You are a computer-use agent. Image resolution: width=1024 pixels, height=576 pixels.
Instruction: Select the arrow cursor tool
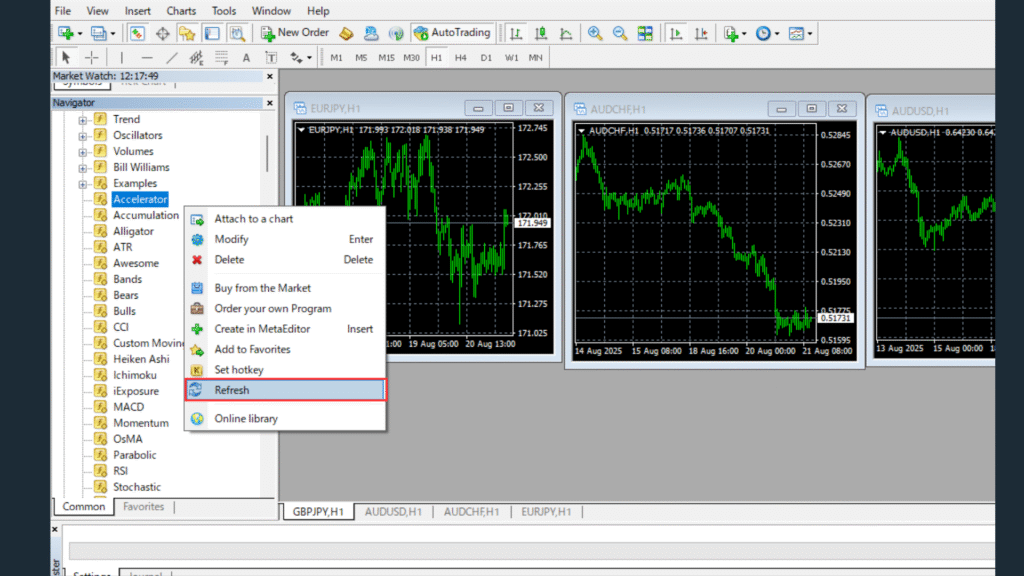pyautogui.click(x=65, y=57)
